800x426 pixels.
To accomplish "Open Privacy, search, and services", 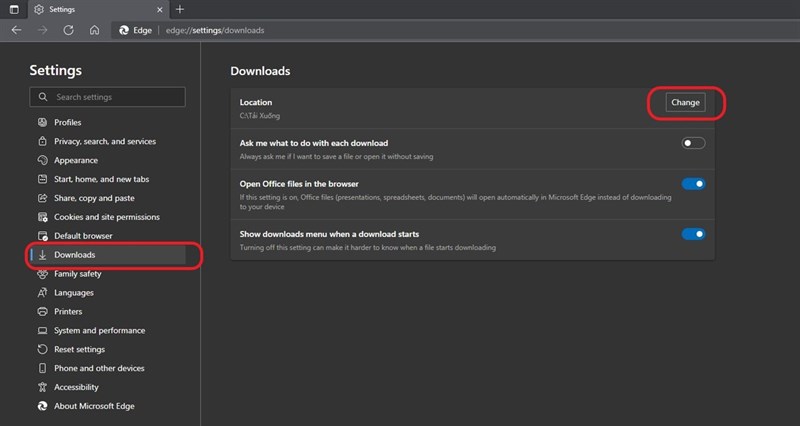I will pyautogui.click(x=107, y=141).
